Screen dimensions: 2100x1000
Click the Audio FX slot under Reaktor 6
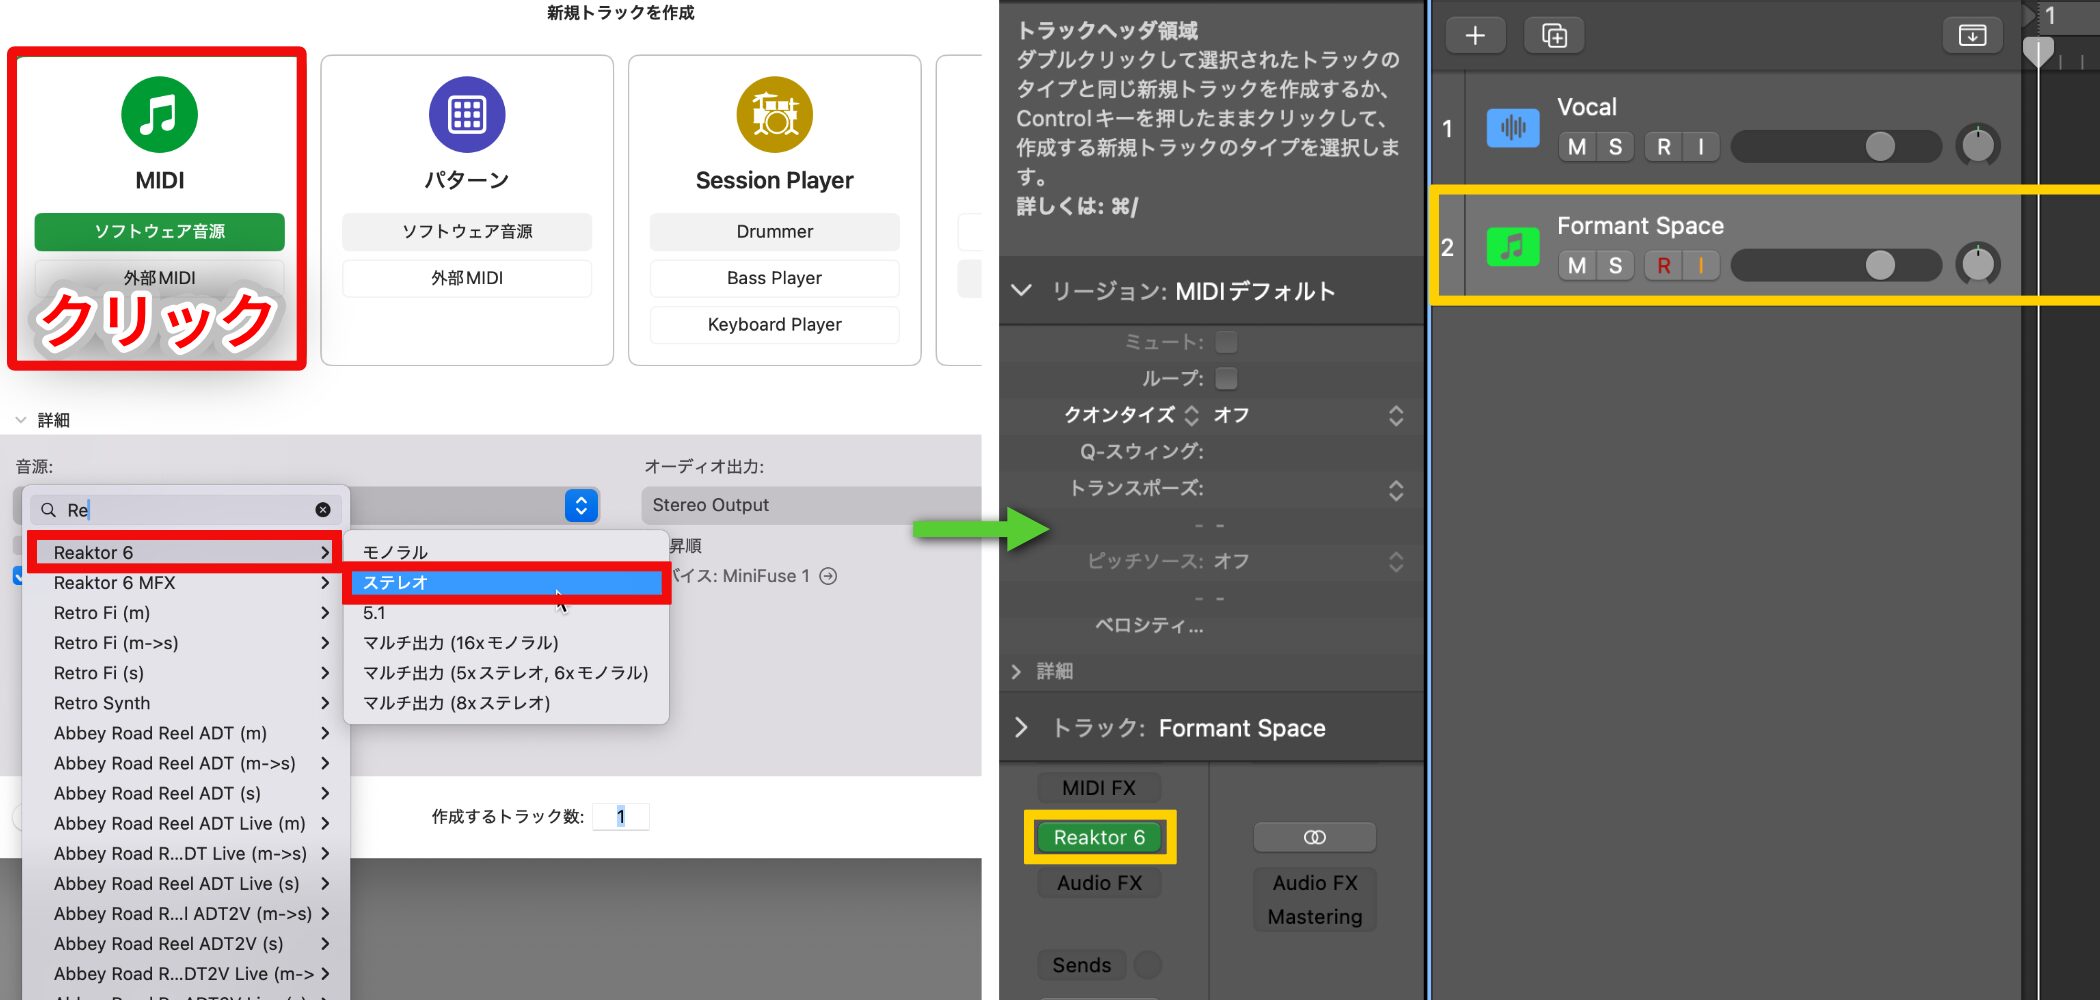click(x=1099, y=883)
